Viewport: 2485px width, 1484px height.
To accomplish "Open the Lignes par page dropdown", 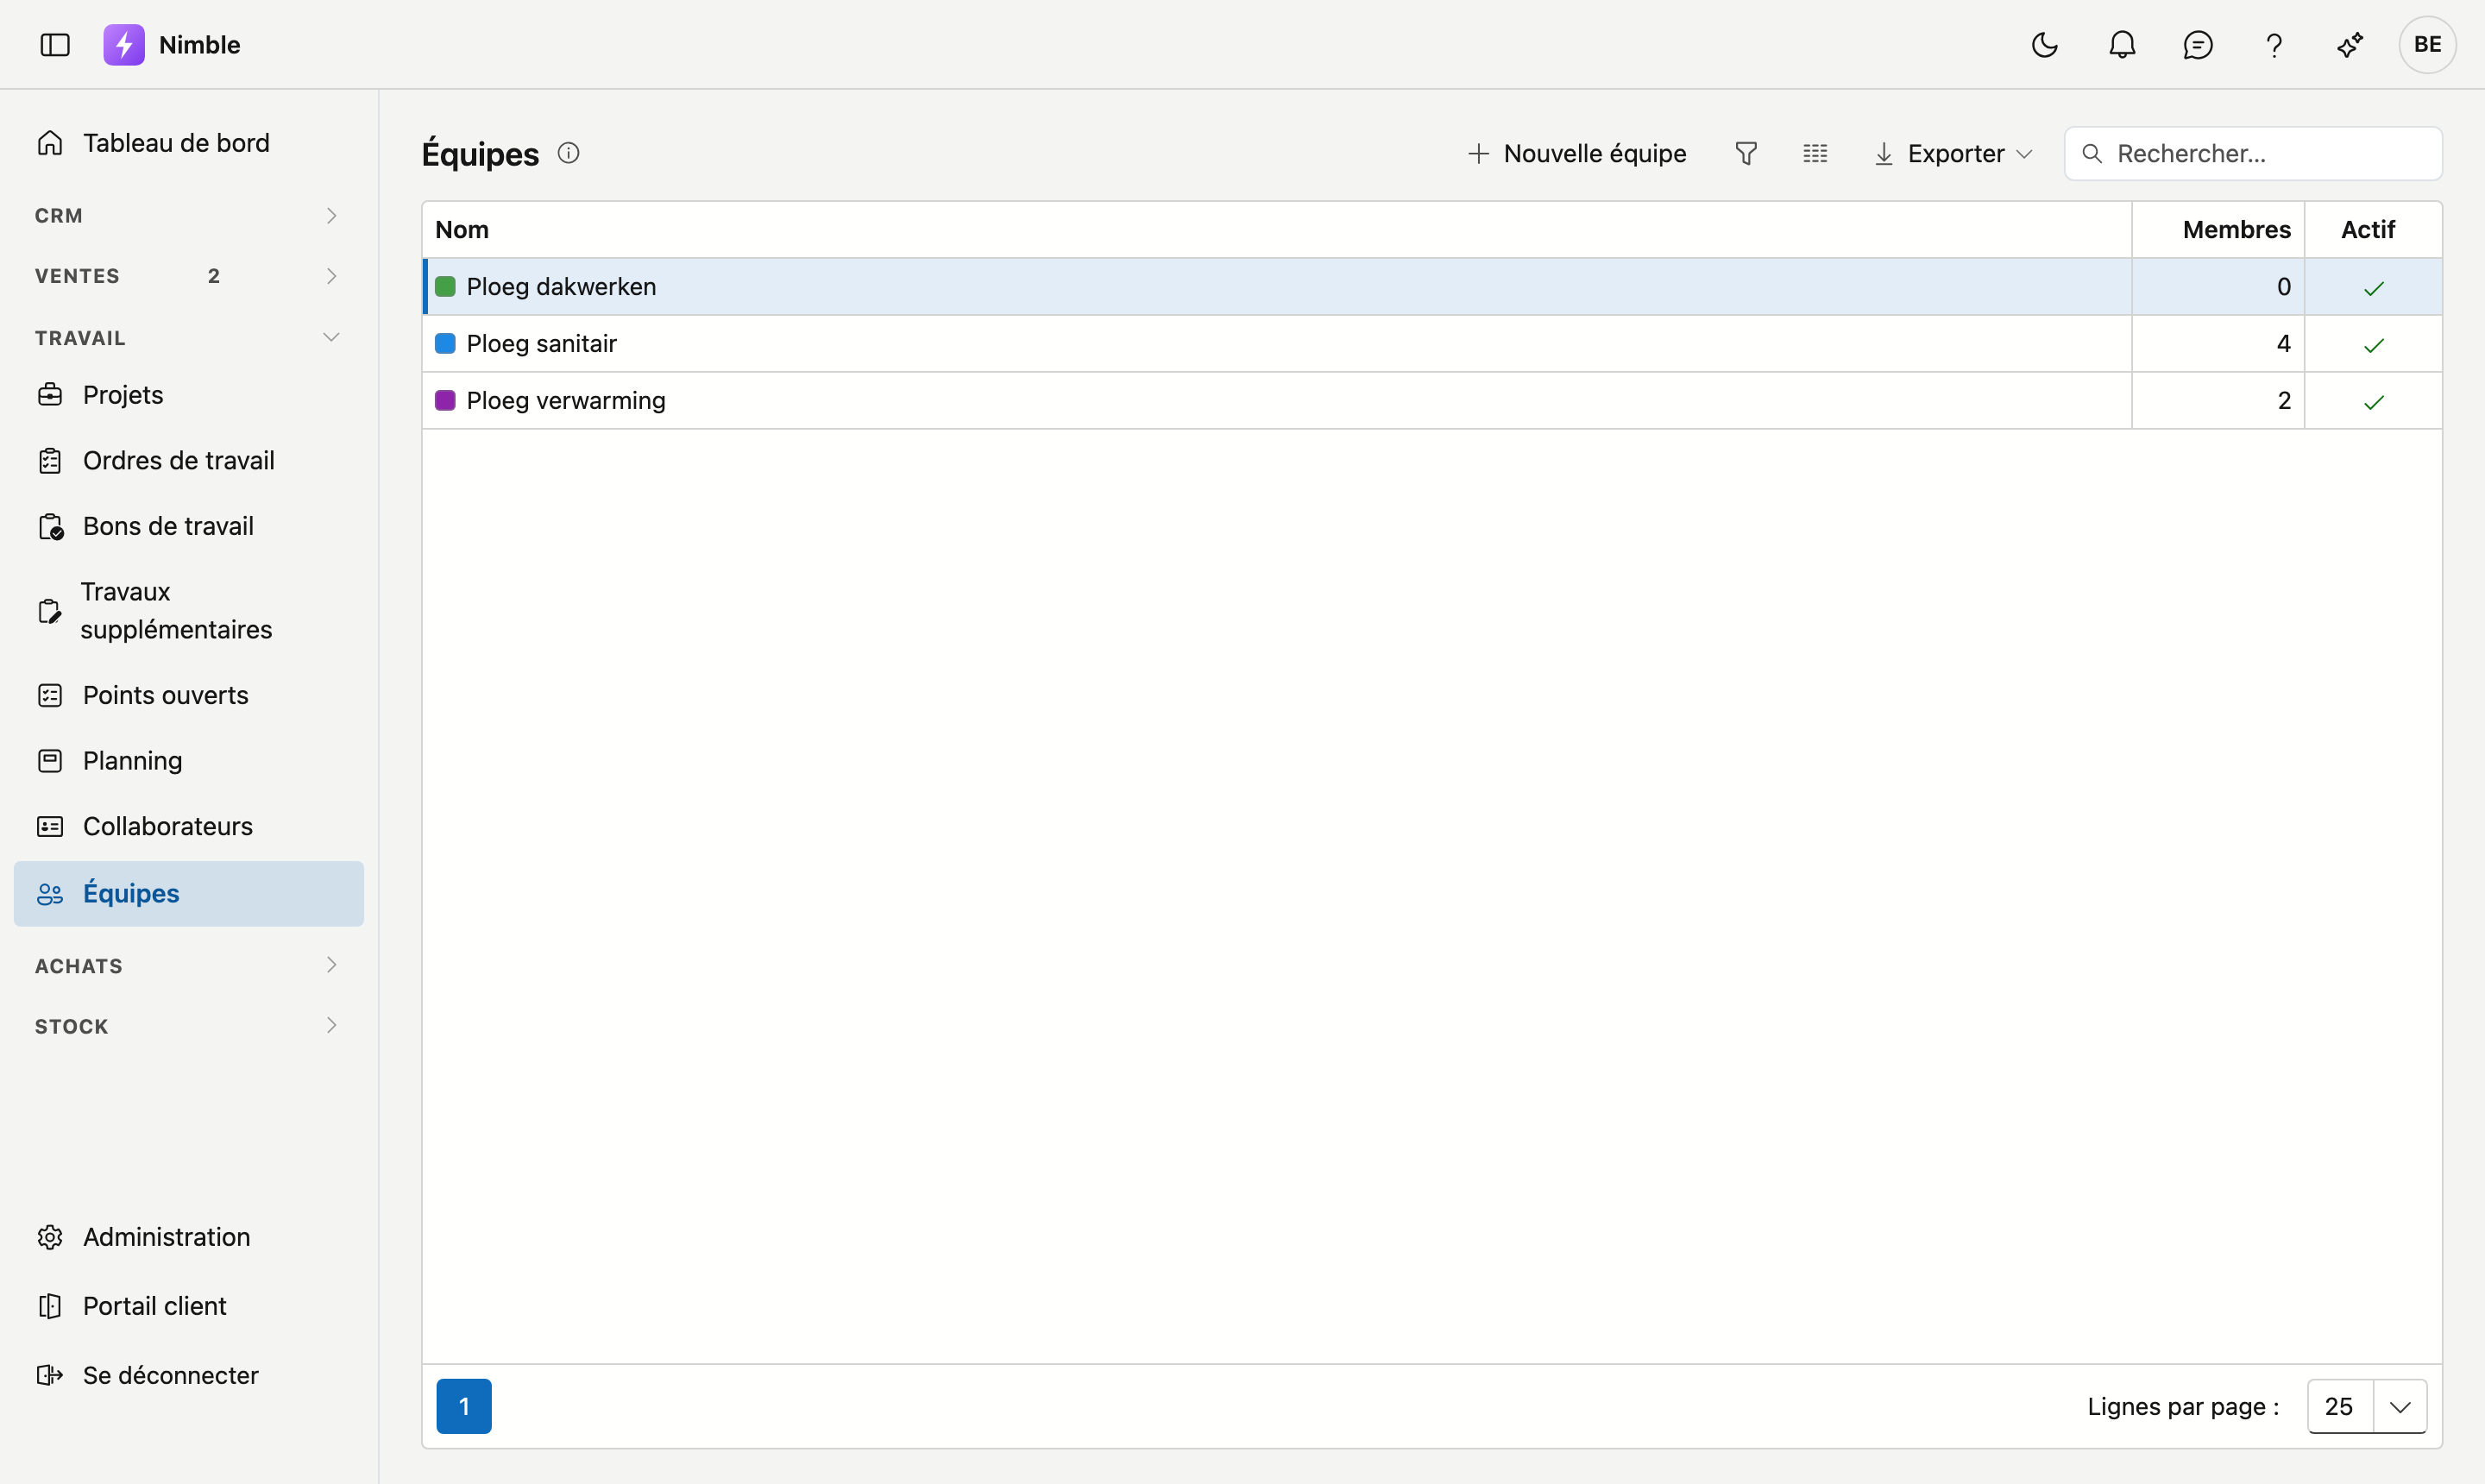I will coord(2366,1406).
